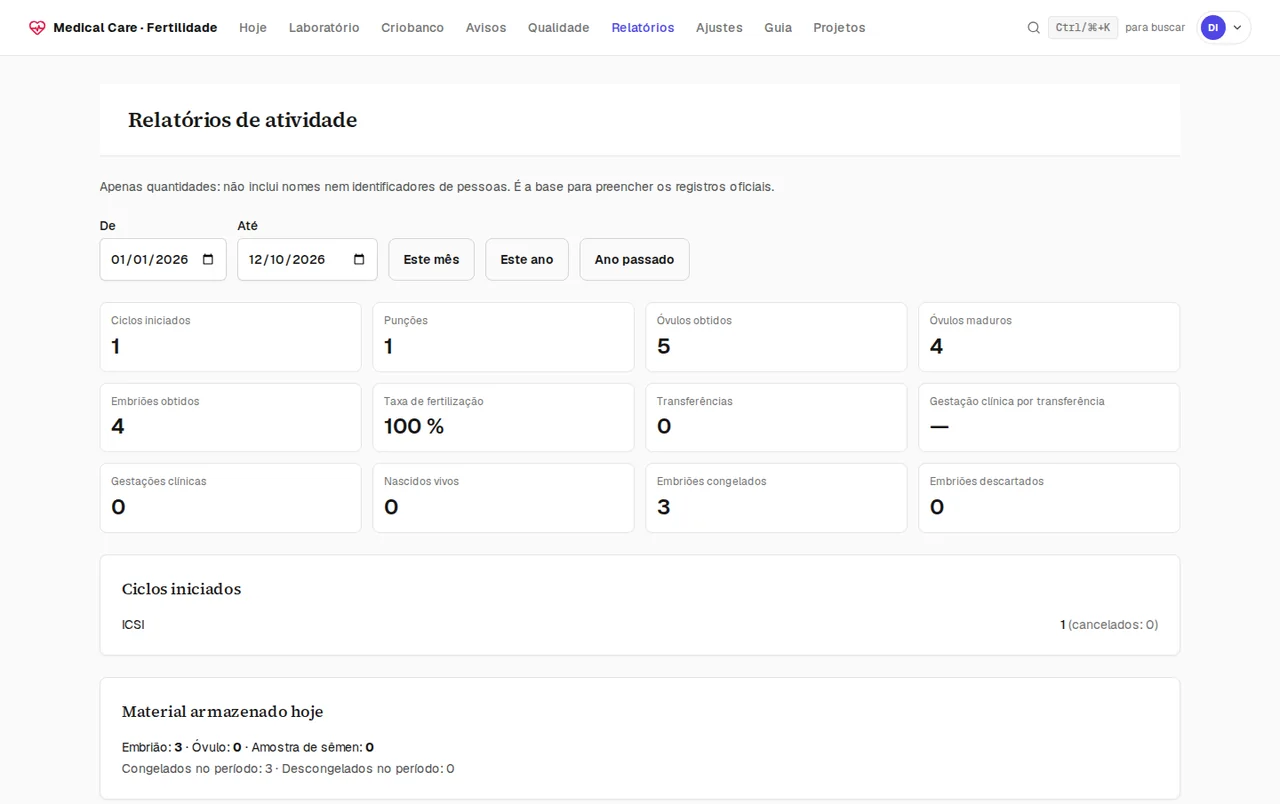Select Ano passado date range
The image size is (1280, 804).
click(x=634, y=260)
